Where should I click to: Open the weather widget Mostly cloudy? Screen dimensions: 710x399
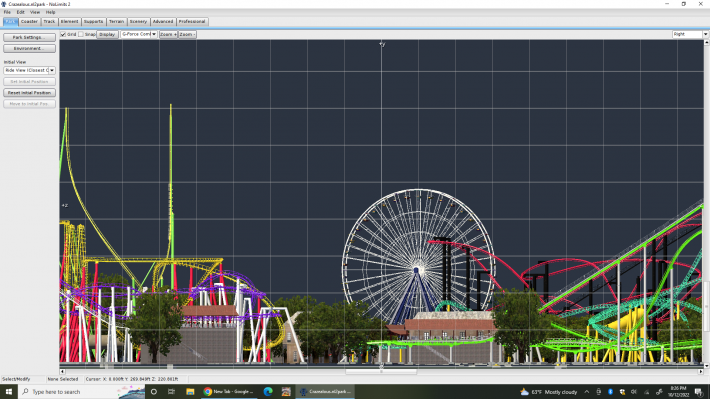pos(548,392)
